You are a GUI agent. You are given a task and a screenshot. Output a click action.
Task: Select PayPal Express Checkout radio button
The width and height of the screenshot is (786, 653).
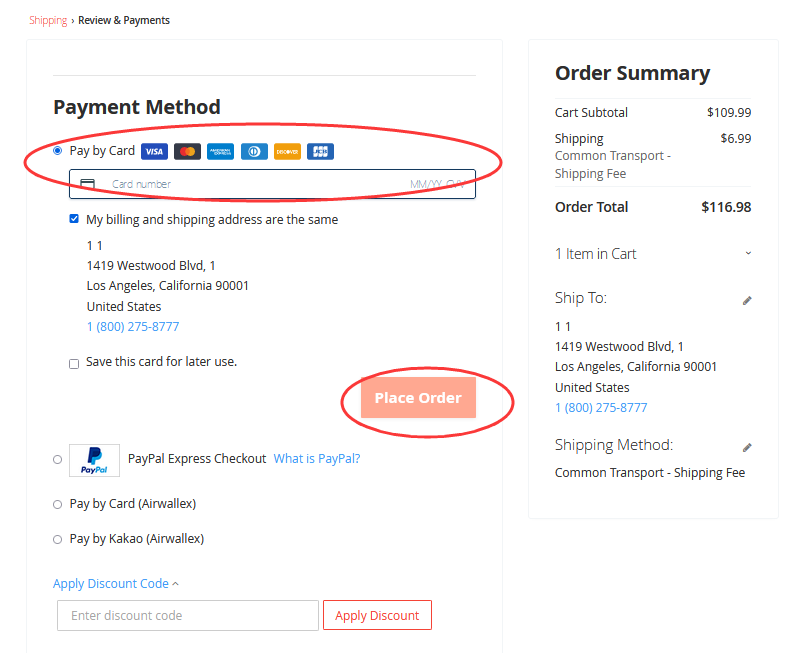coord(58,460)
